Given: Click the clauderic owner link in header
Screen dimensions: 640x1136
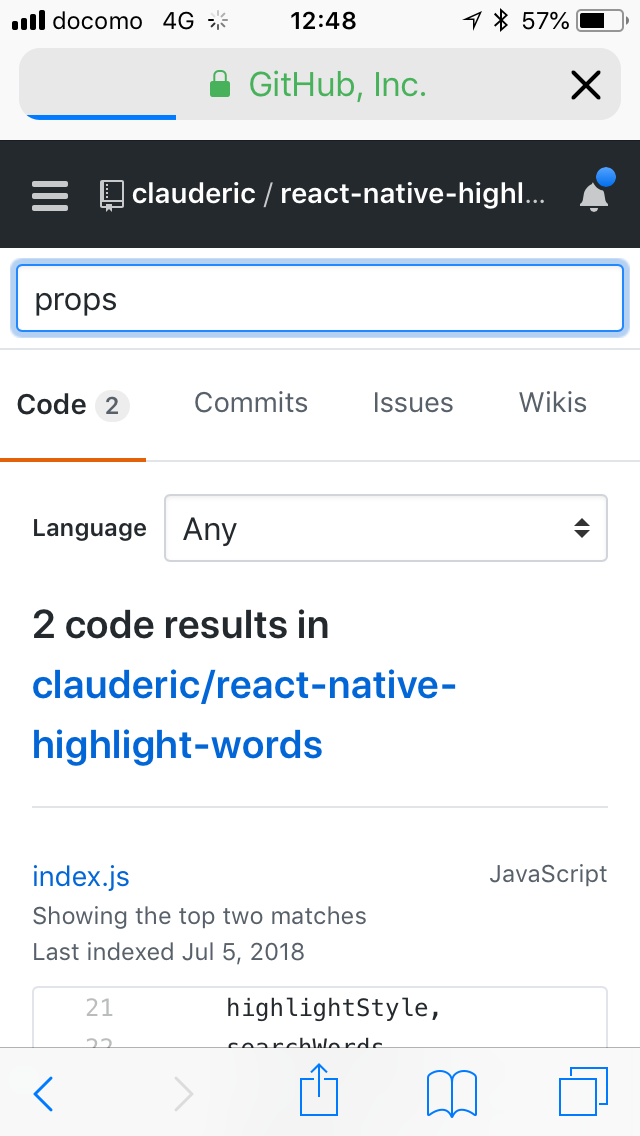Looking at the screenshot, I should pos(194,194).
